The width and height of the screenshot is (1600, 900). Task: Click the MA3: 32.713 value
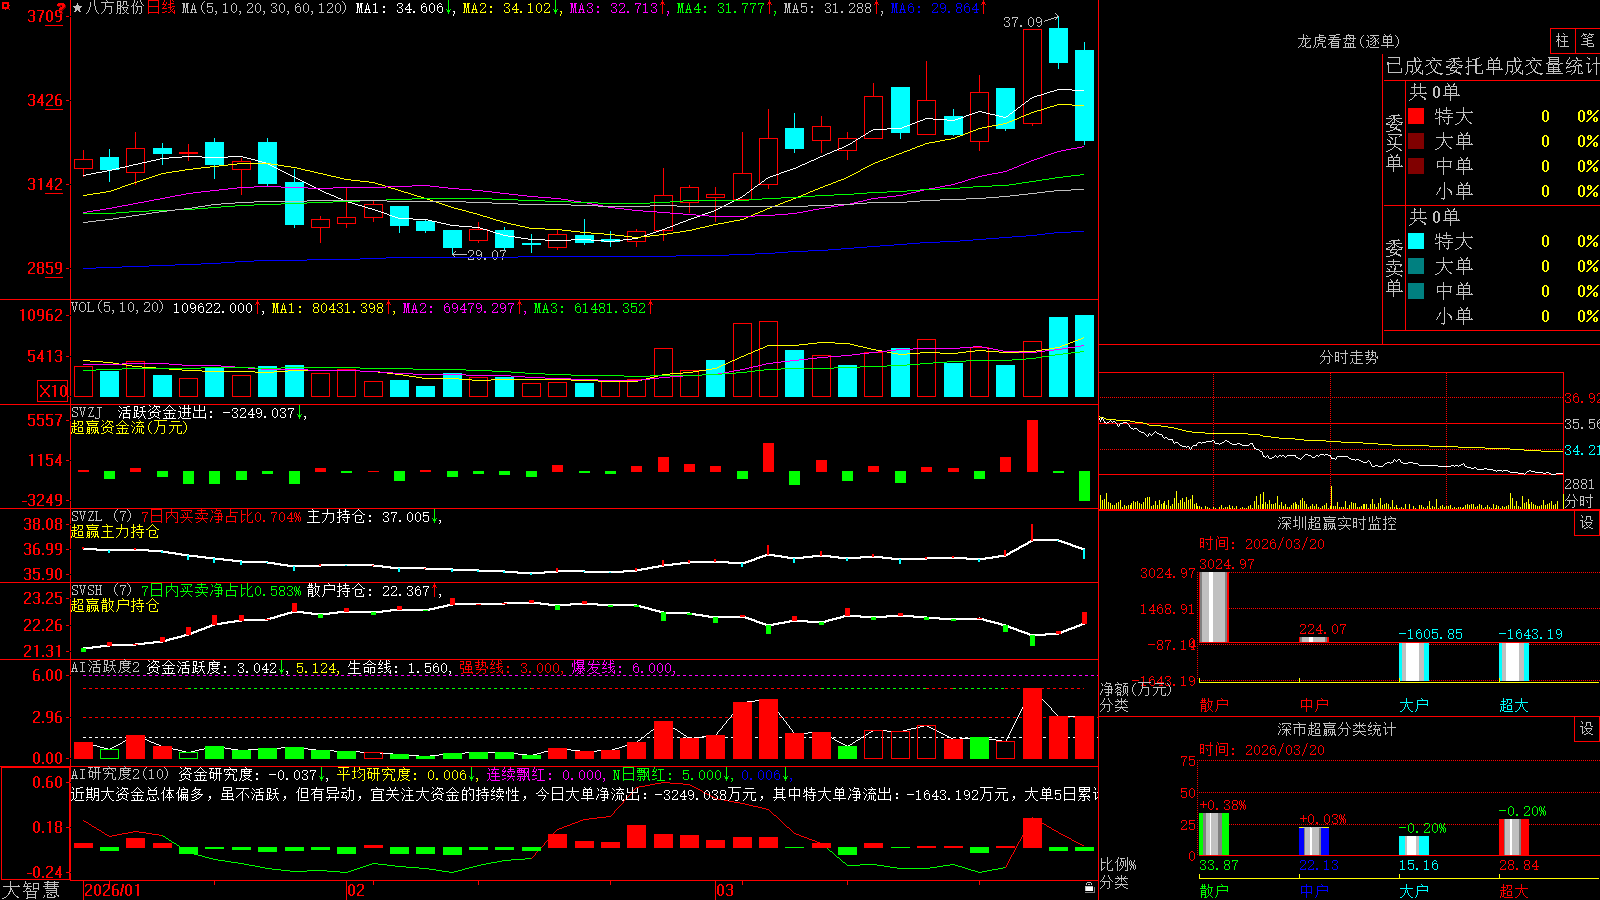pyautogui.click(x=618, y=8)
